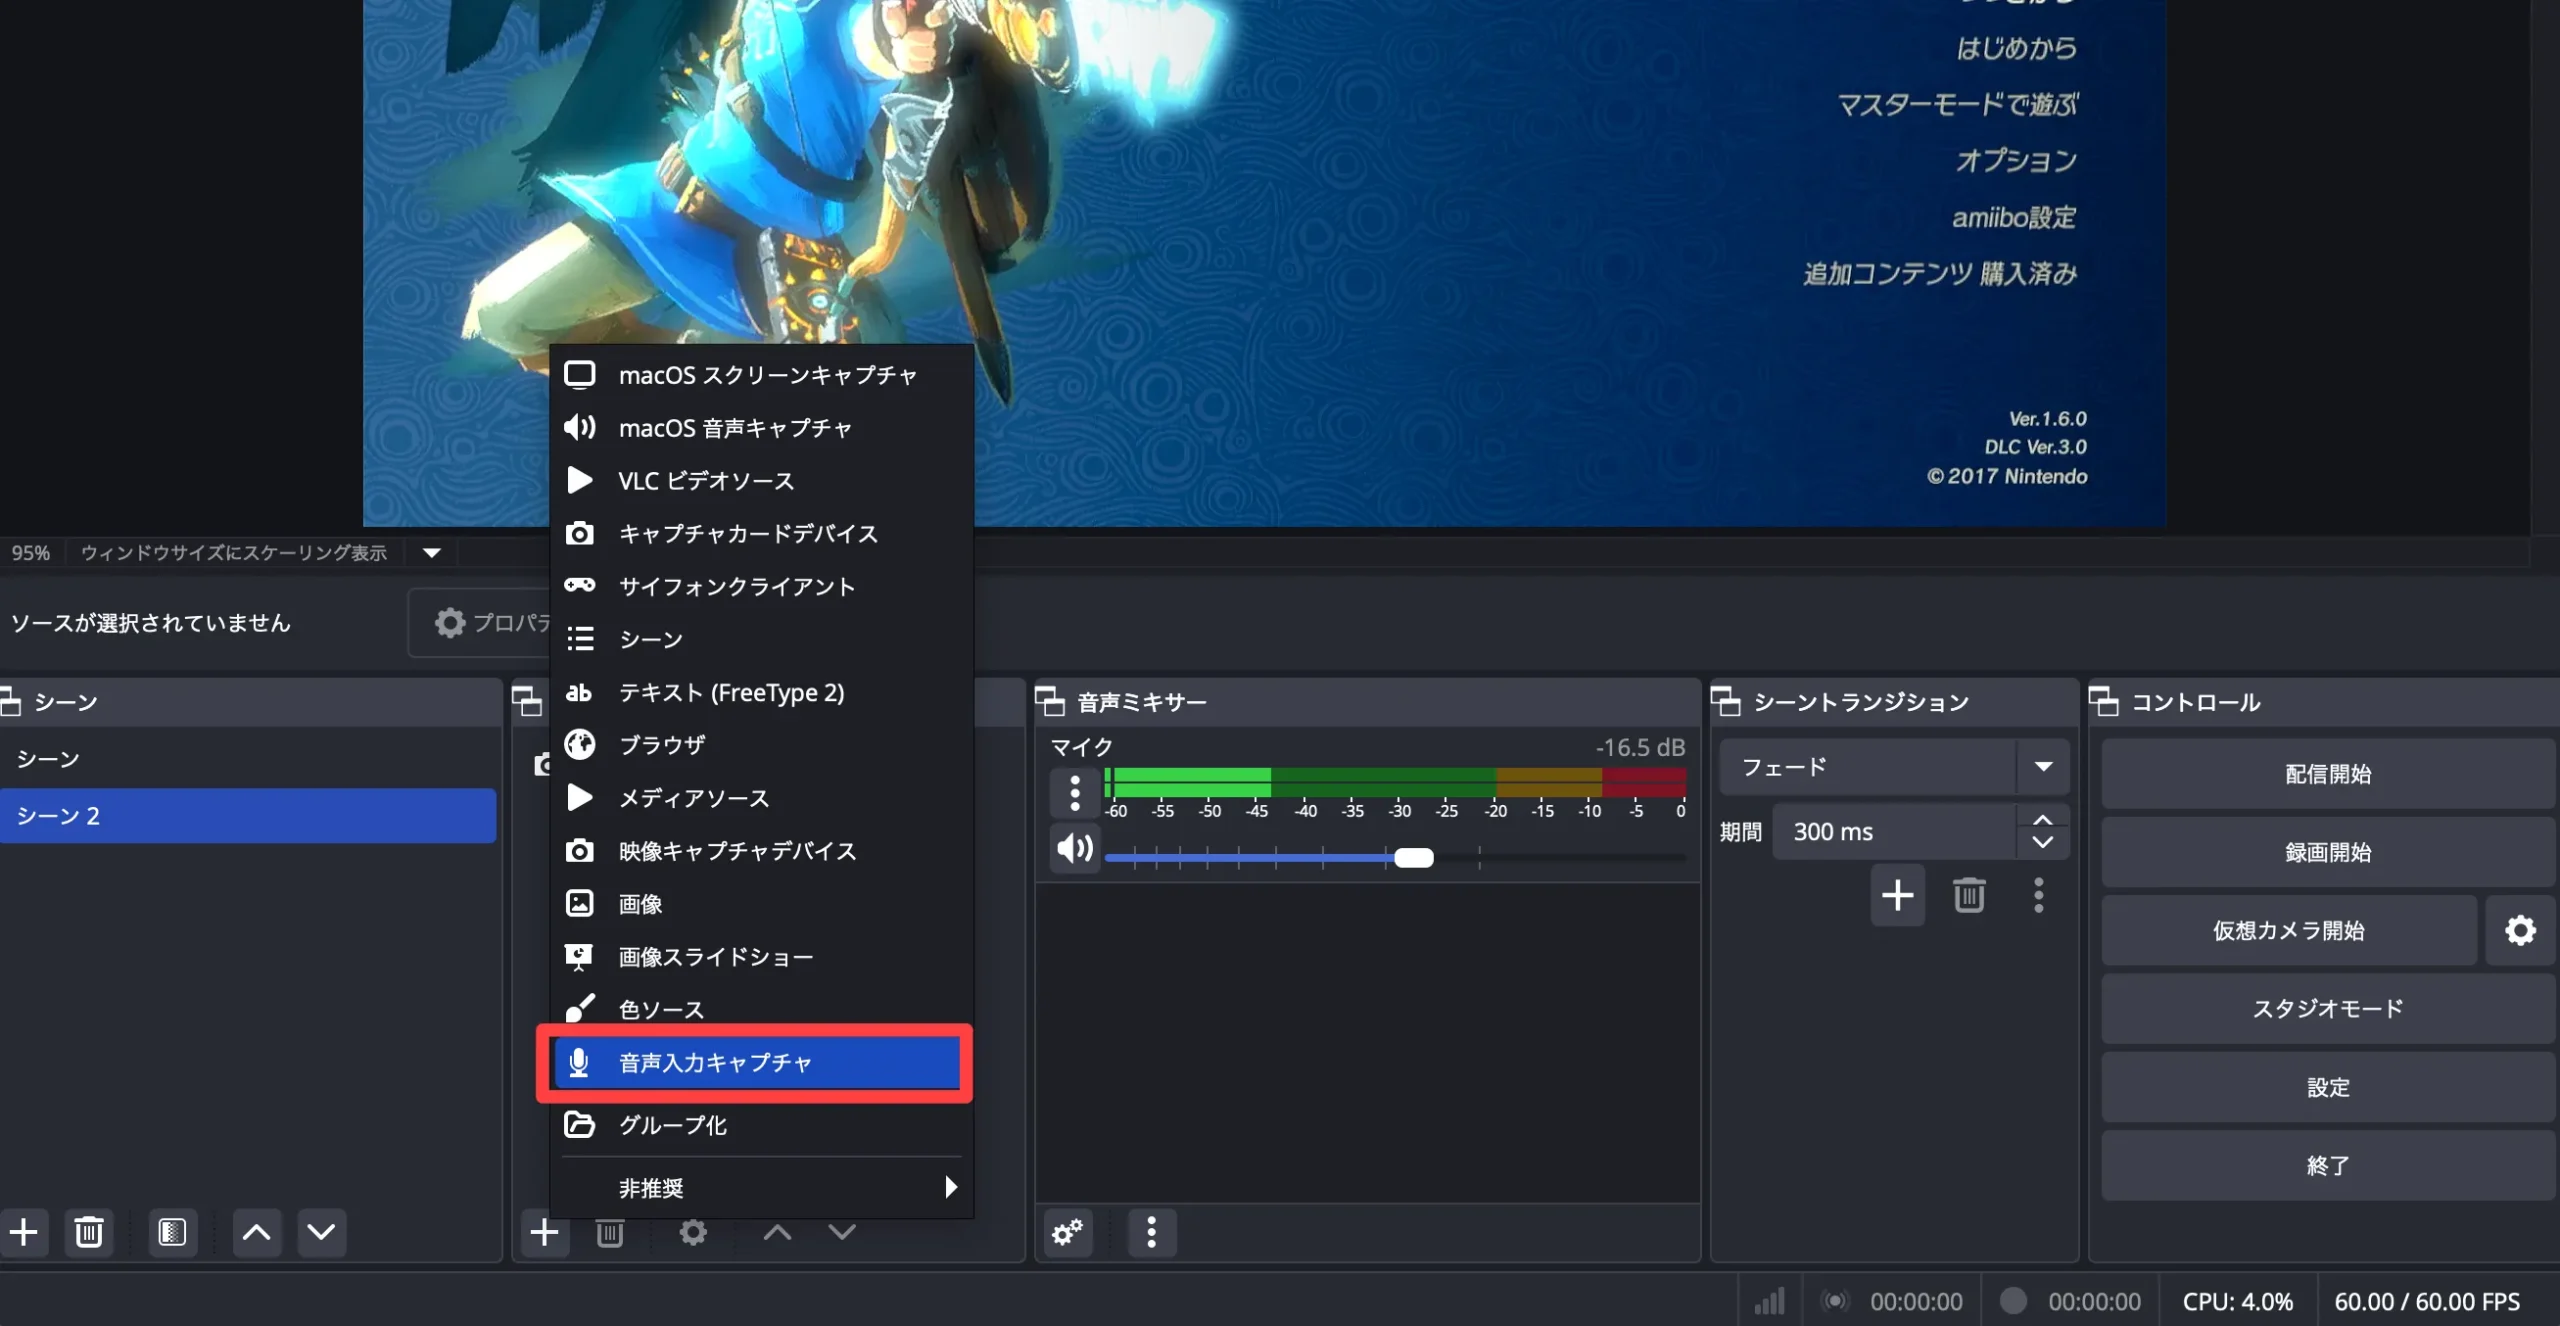Open source properties gear in sources toolbar
2560x1326 pixels.
click(x=693, y=1233)
